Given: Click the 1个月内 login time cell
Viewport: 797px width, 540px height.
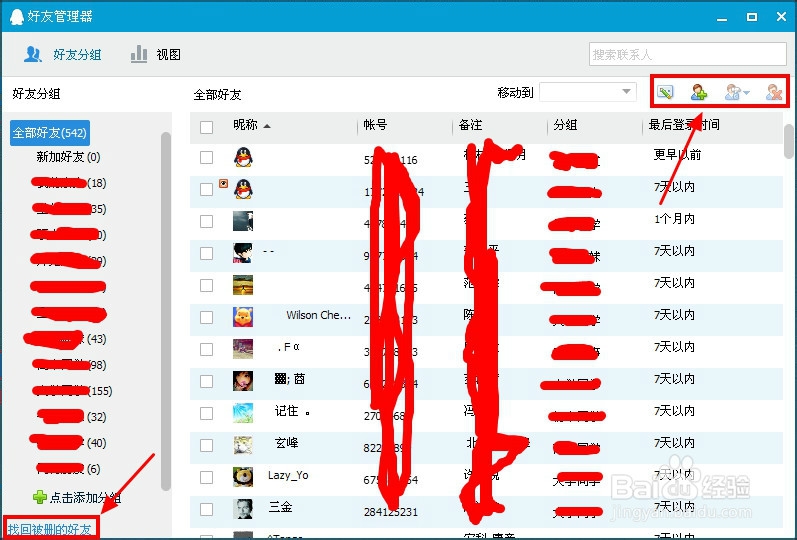Looking at the screenshot, I should [x=674, y=219].
